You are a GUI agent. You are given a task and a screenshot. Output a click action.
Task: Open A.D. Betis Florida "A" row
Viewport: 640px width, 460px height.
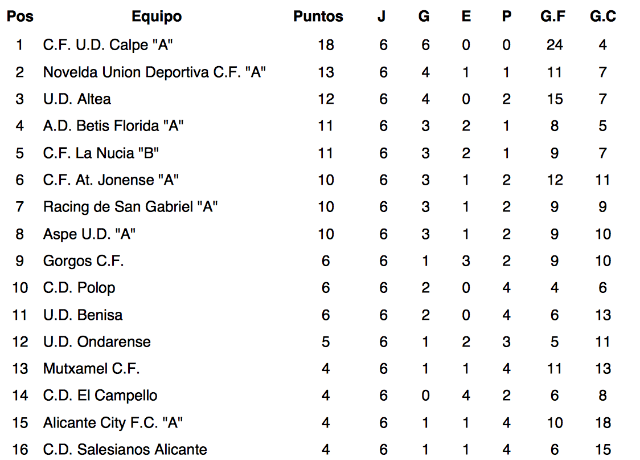114,126
